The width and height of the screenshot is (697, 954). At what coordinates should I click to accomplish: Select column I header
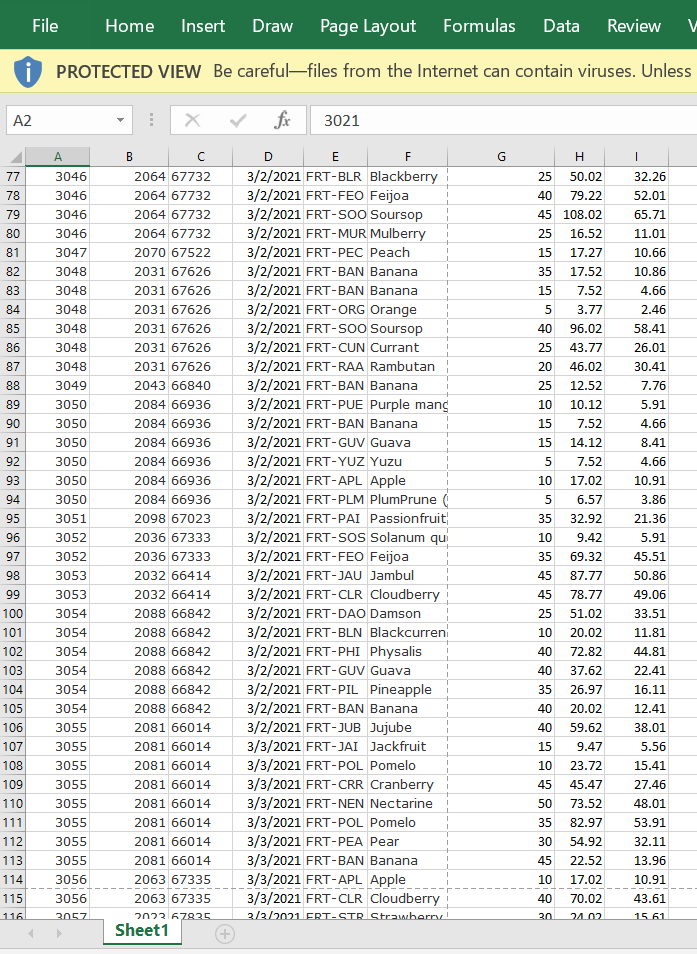[x=636, y=157]
